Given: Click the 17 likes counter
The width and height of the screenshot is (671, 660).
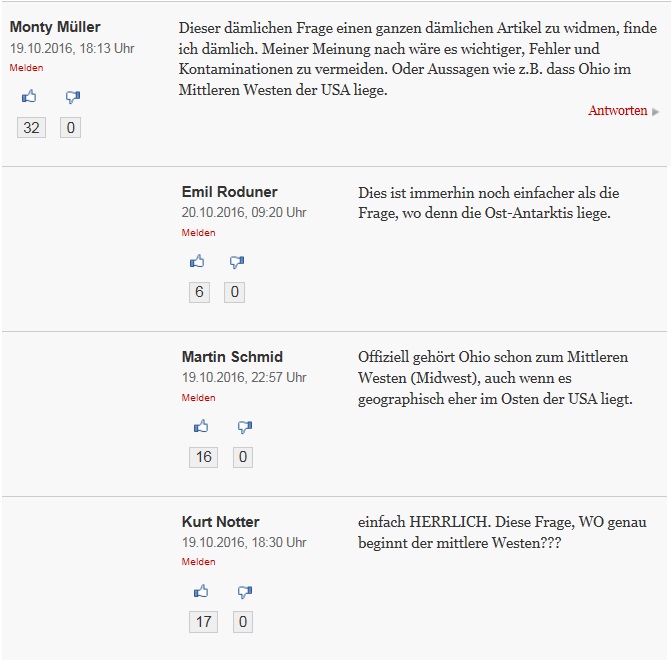Looking at the screenshot, I should point(204,622).
